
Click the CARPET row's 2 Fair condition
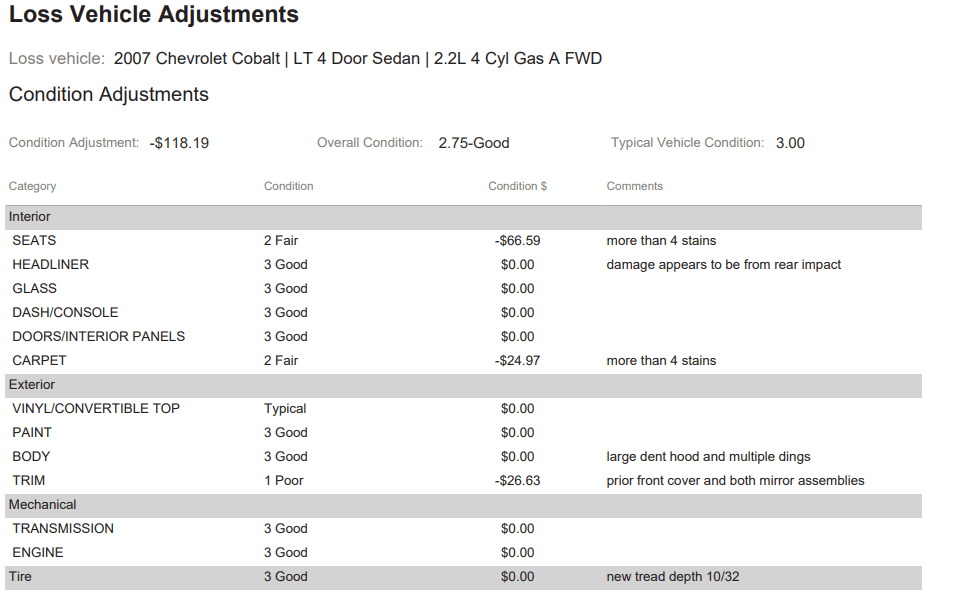click(x=281, y=361)
